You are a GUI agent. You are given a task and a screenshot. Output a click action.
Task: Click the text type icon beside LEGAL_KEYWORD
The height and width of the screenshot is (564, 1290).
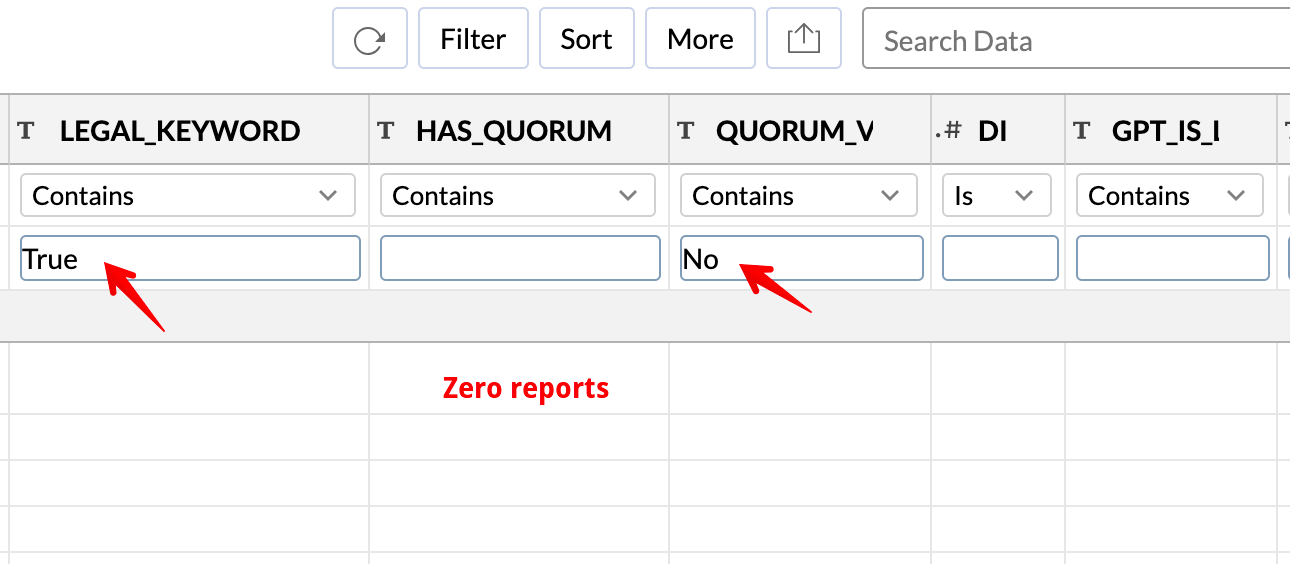tap(27, 130)
